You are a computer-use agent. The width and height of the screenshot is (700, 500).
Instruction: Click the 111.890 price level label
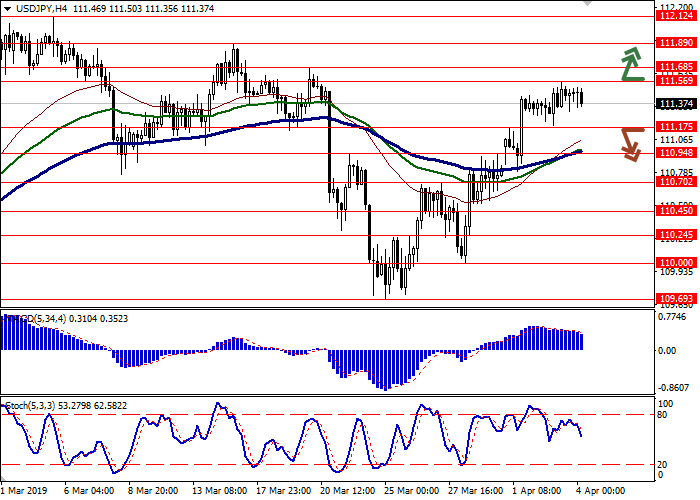pyautogui.click(x=676, y=43)
